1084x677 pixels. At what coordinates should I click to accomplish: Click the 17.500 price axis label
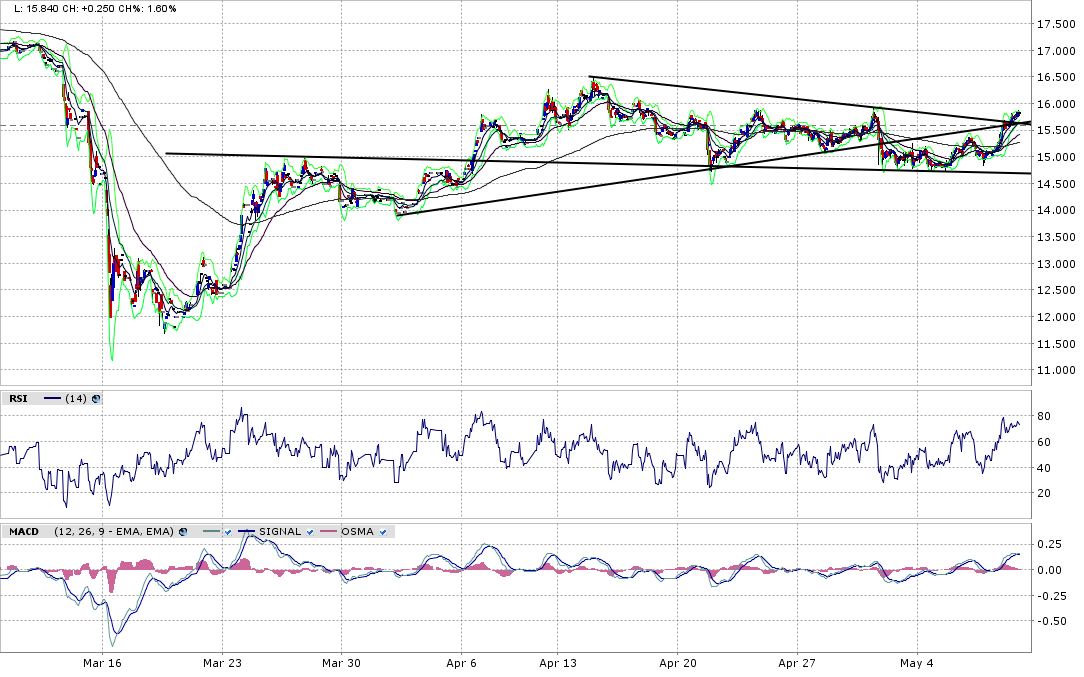pyautogui.click(x=1056, y=24)
